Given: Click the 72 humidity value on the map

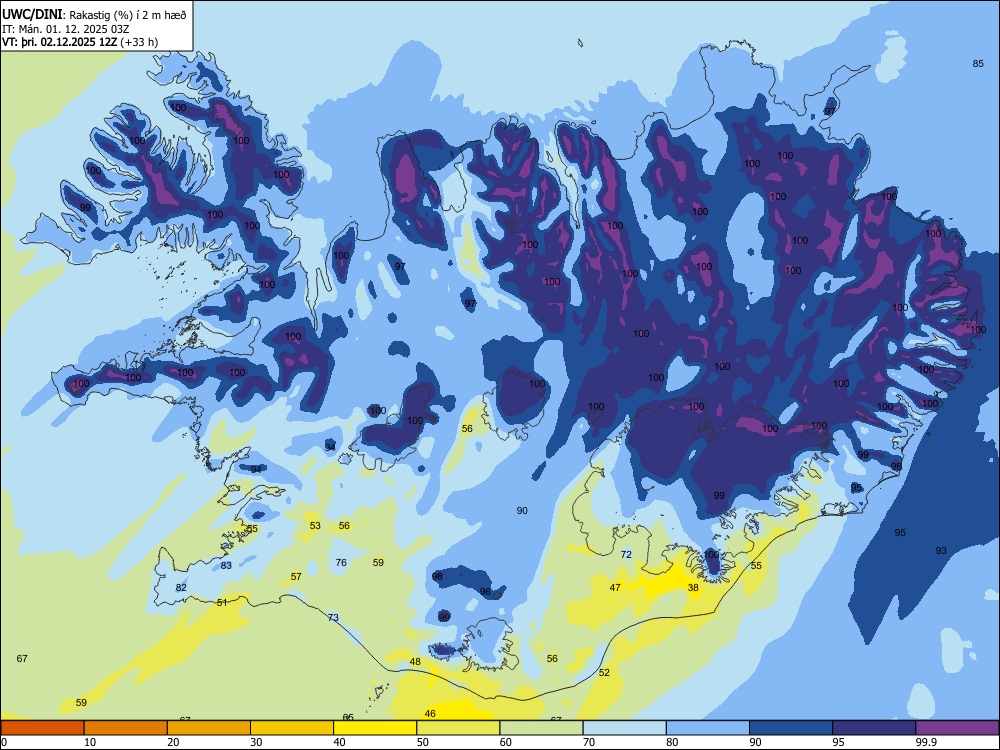Looking at the screenshot, I should 626,554.
